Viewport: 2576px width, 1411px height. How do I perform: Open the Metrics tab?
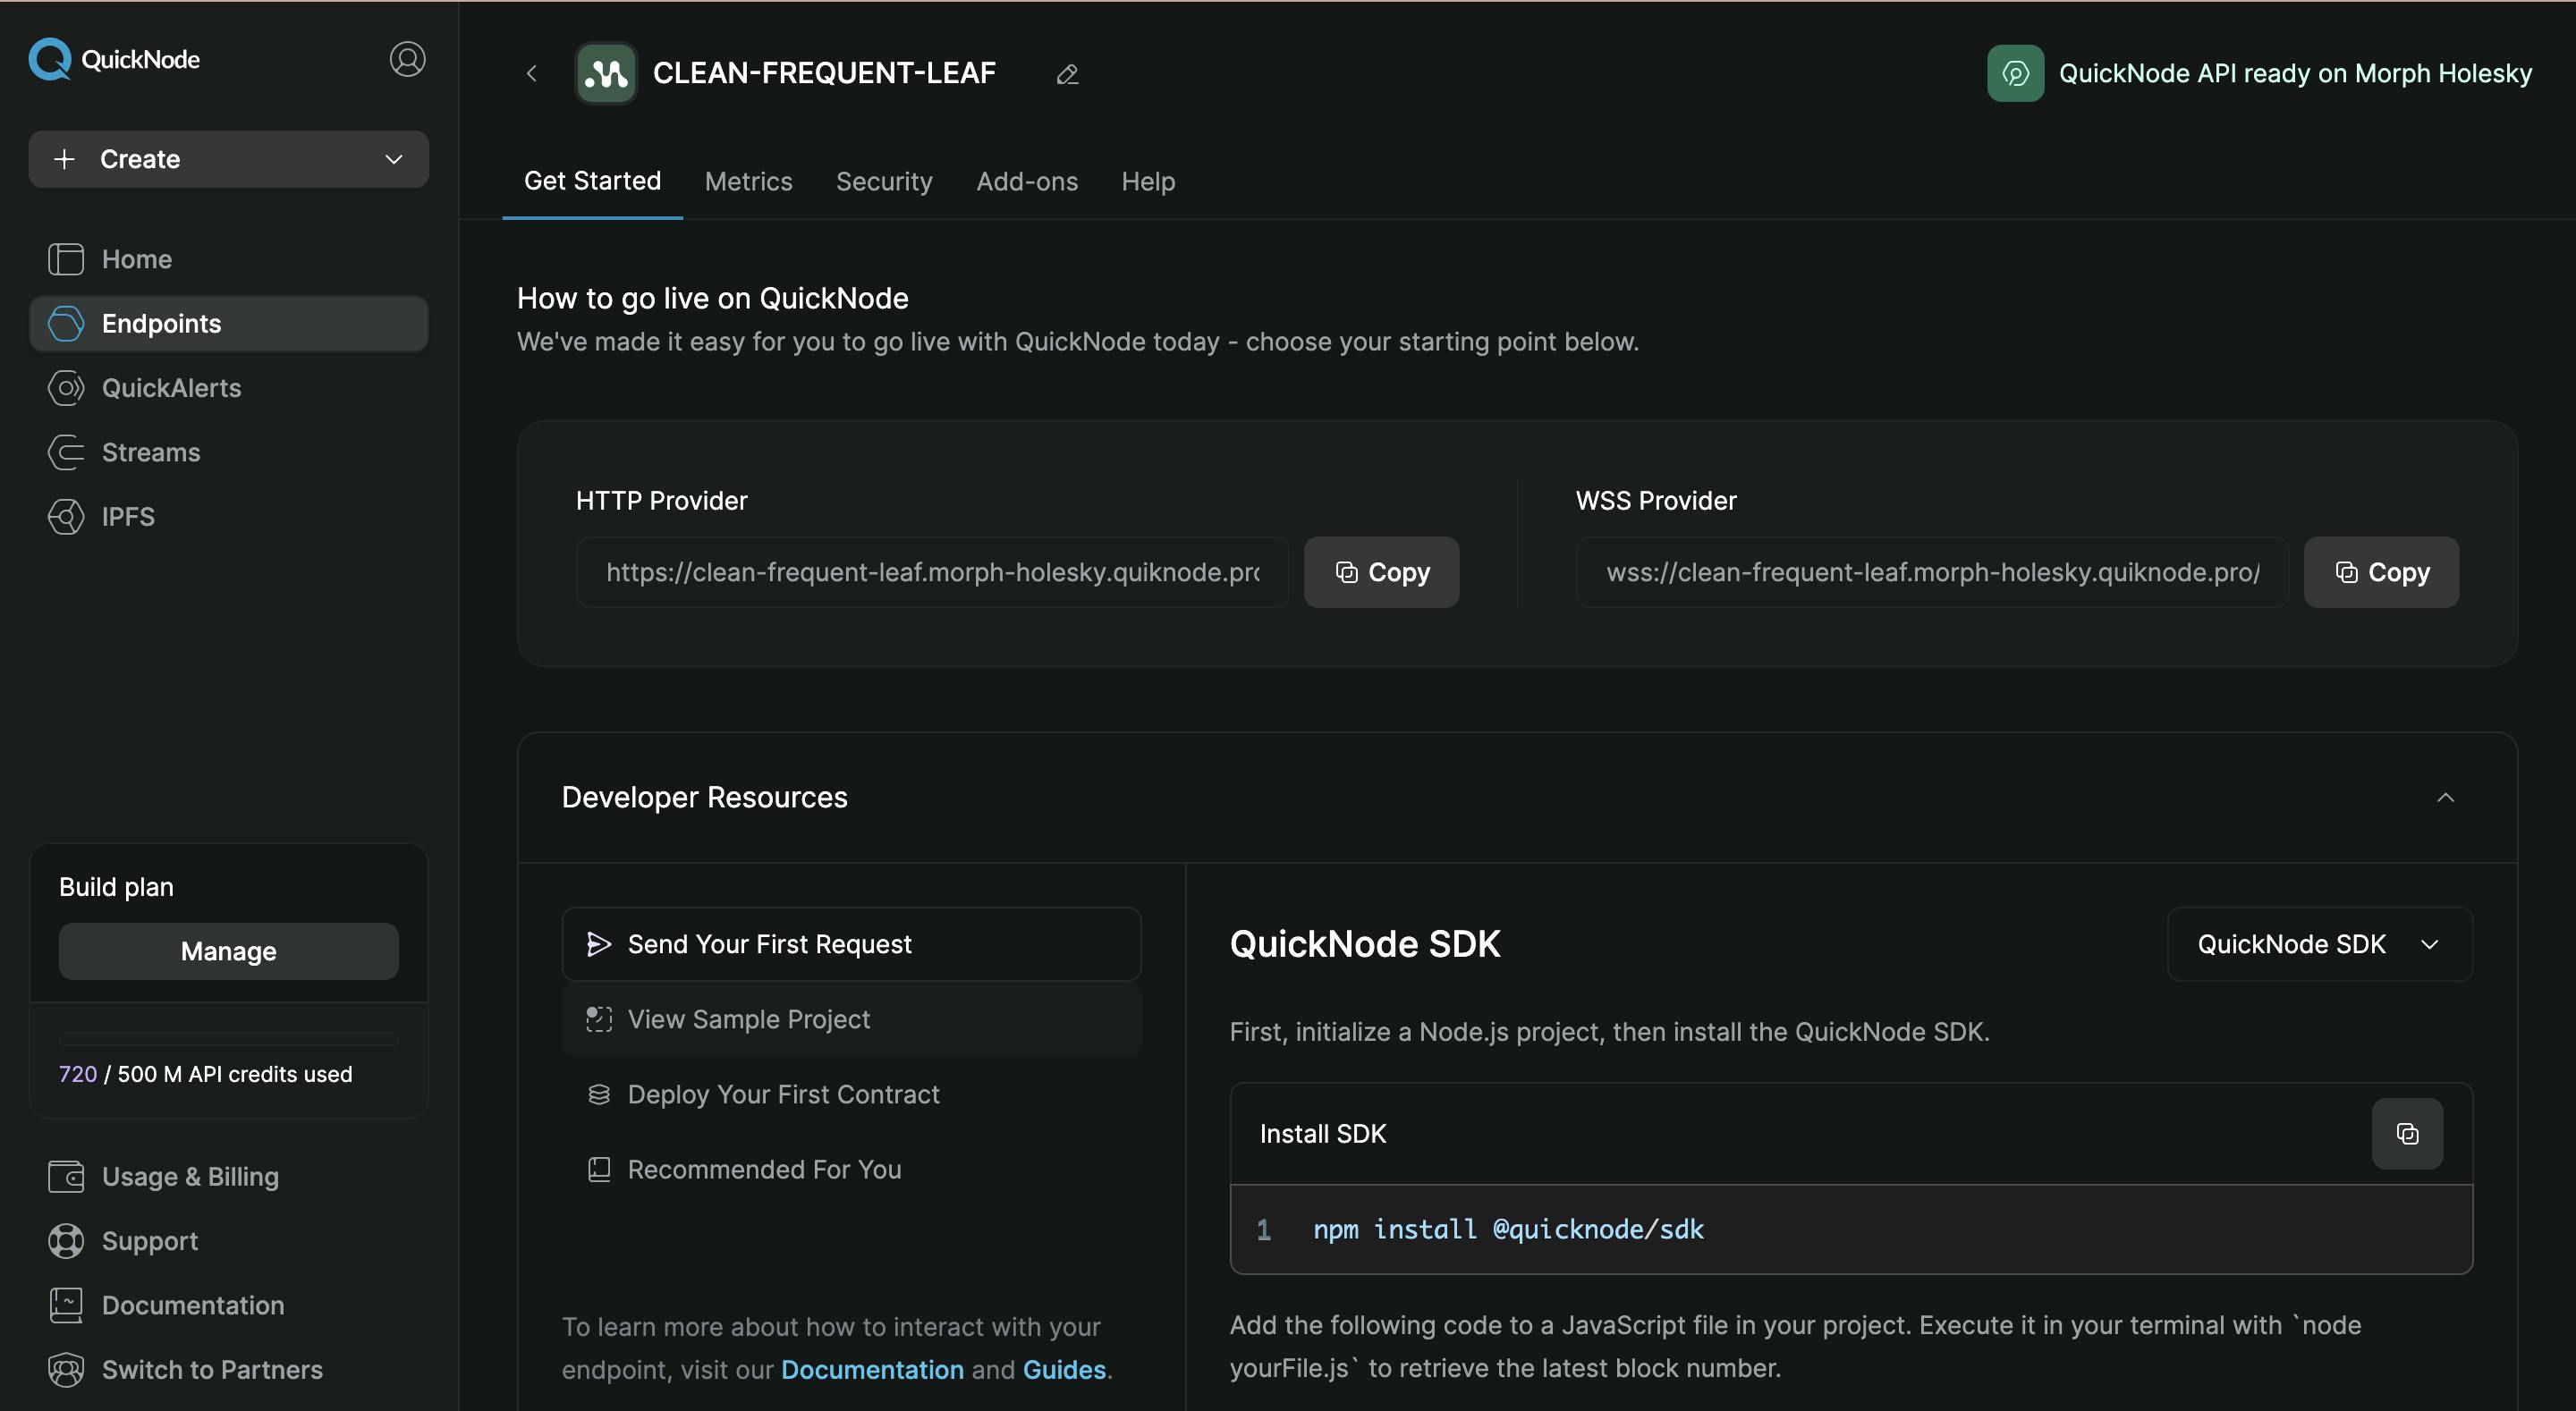(748, 181)
